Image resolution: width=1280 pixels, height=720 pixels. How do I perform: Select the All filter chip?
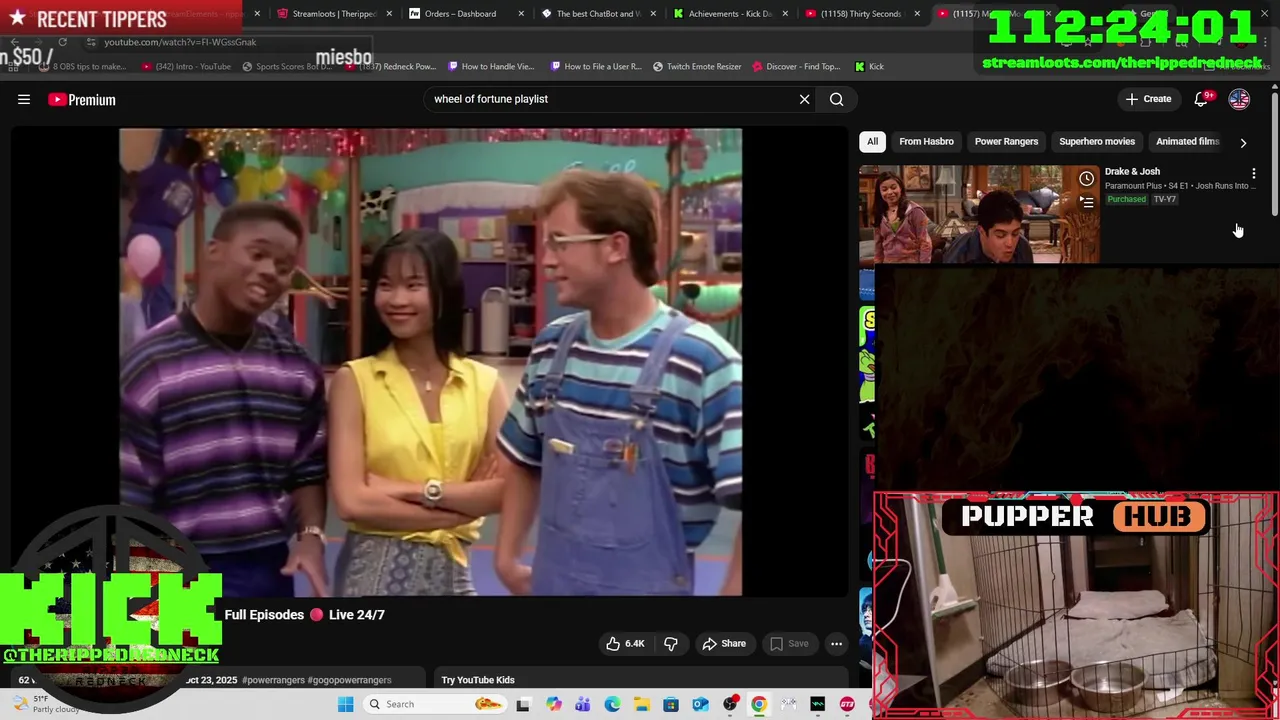pyautogui.click(x=872, y=141)
